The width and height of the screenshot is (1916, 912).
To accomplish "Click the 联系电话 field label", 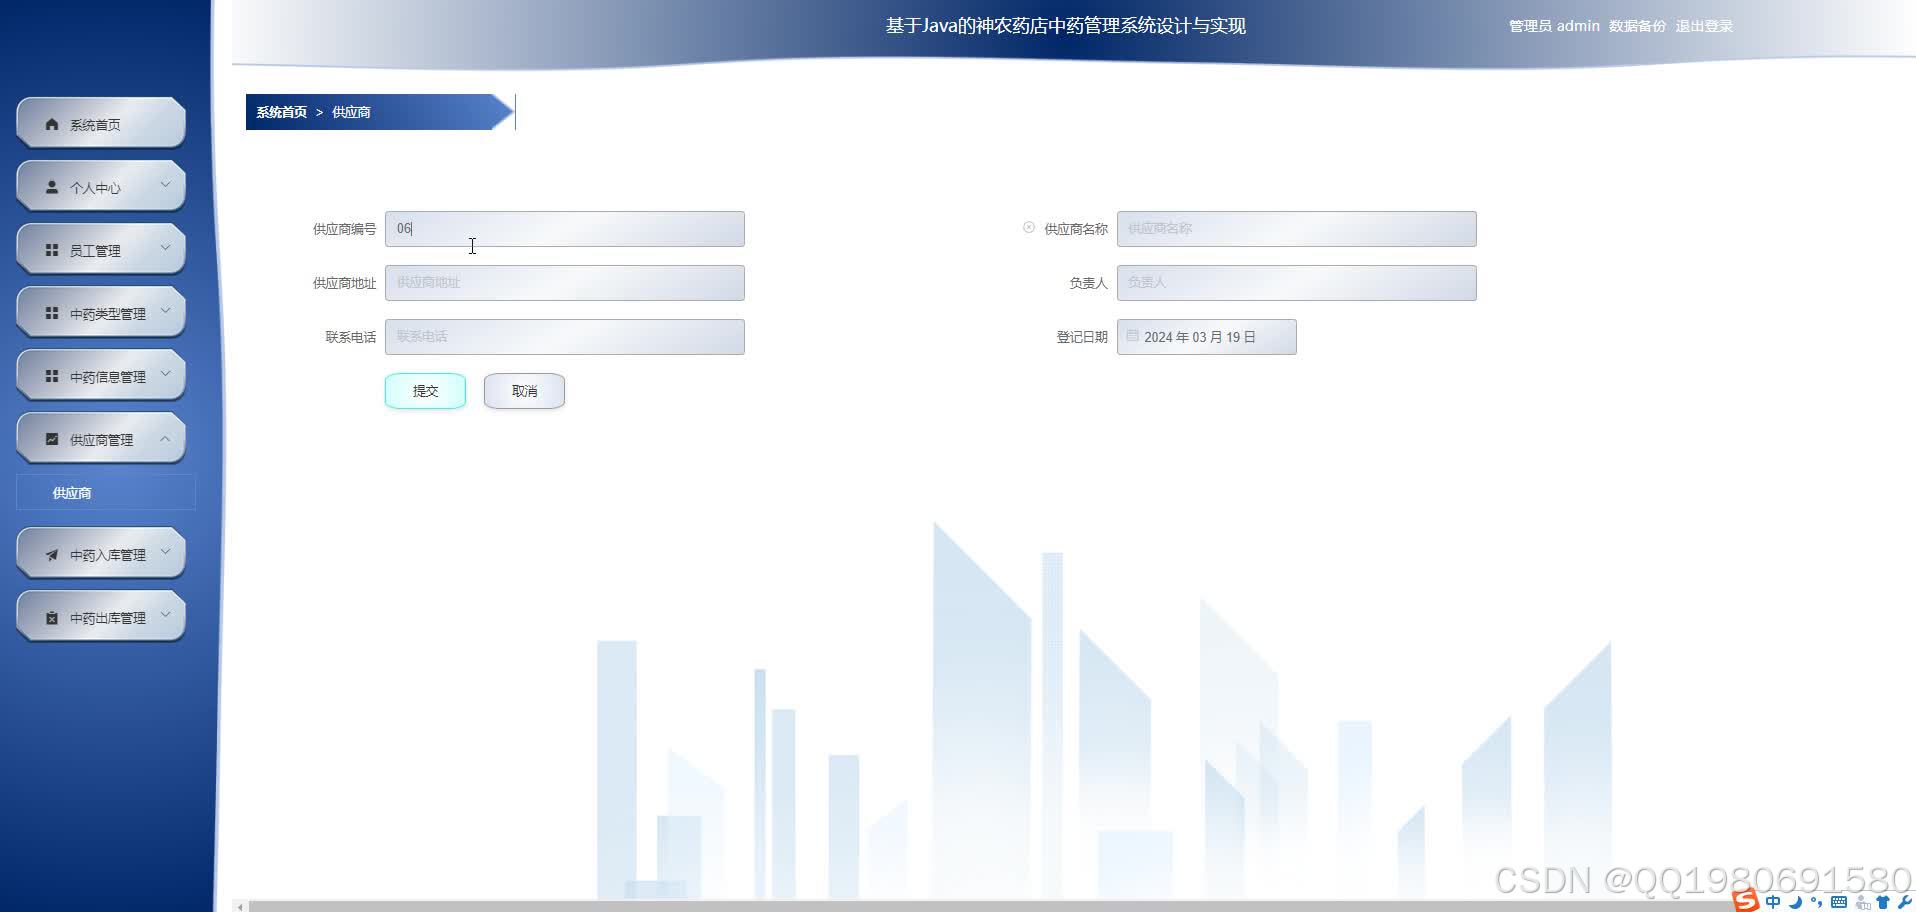I will pos(350,337).
